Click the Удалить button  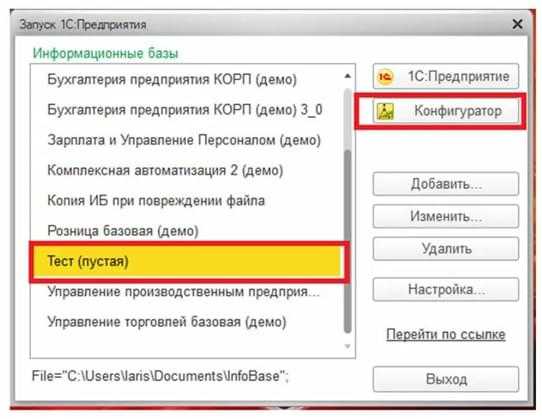[x=446, y=249]
